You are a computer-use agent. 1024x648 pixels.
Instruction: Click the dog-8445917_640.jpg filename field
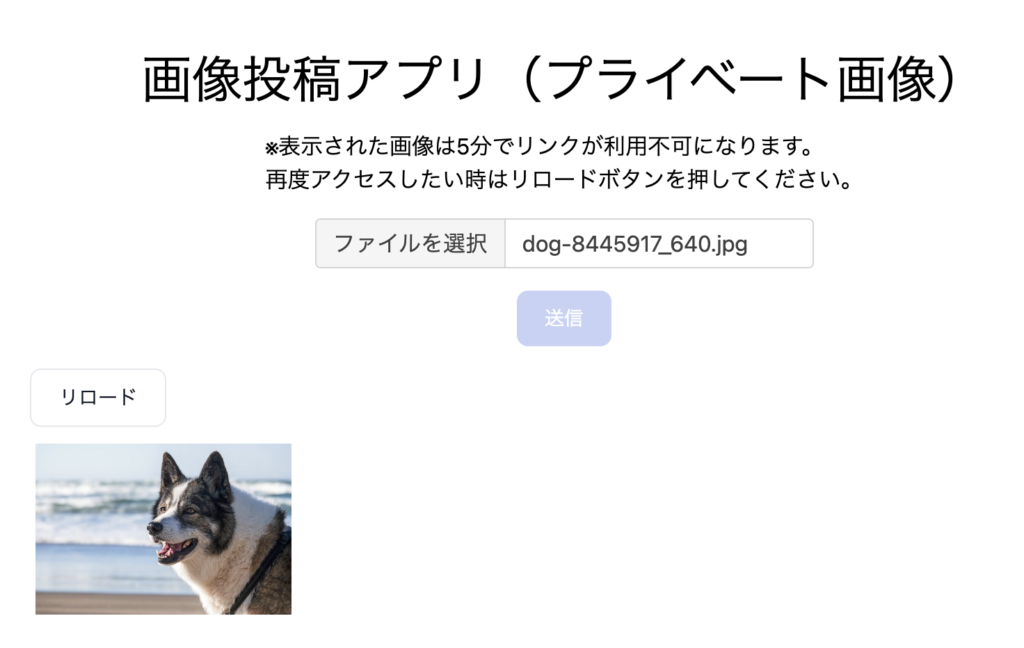(x=659, y=244)
